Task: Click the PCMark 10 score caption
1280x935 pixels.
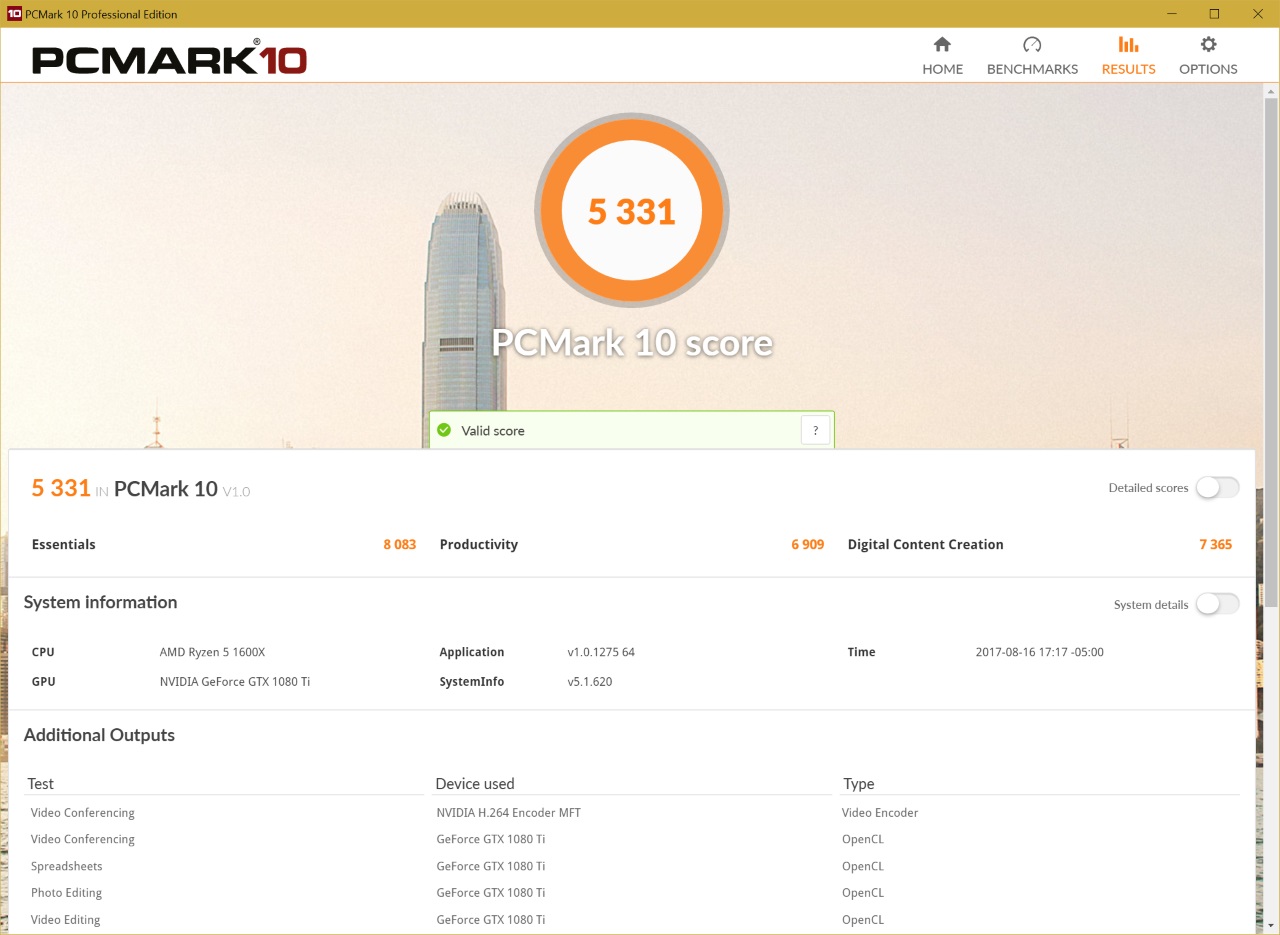Action: (x=632, y=343)
